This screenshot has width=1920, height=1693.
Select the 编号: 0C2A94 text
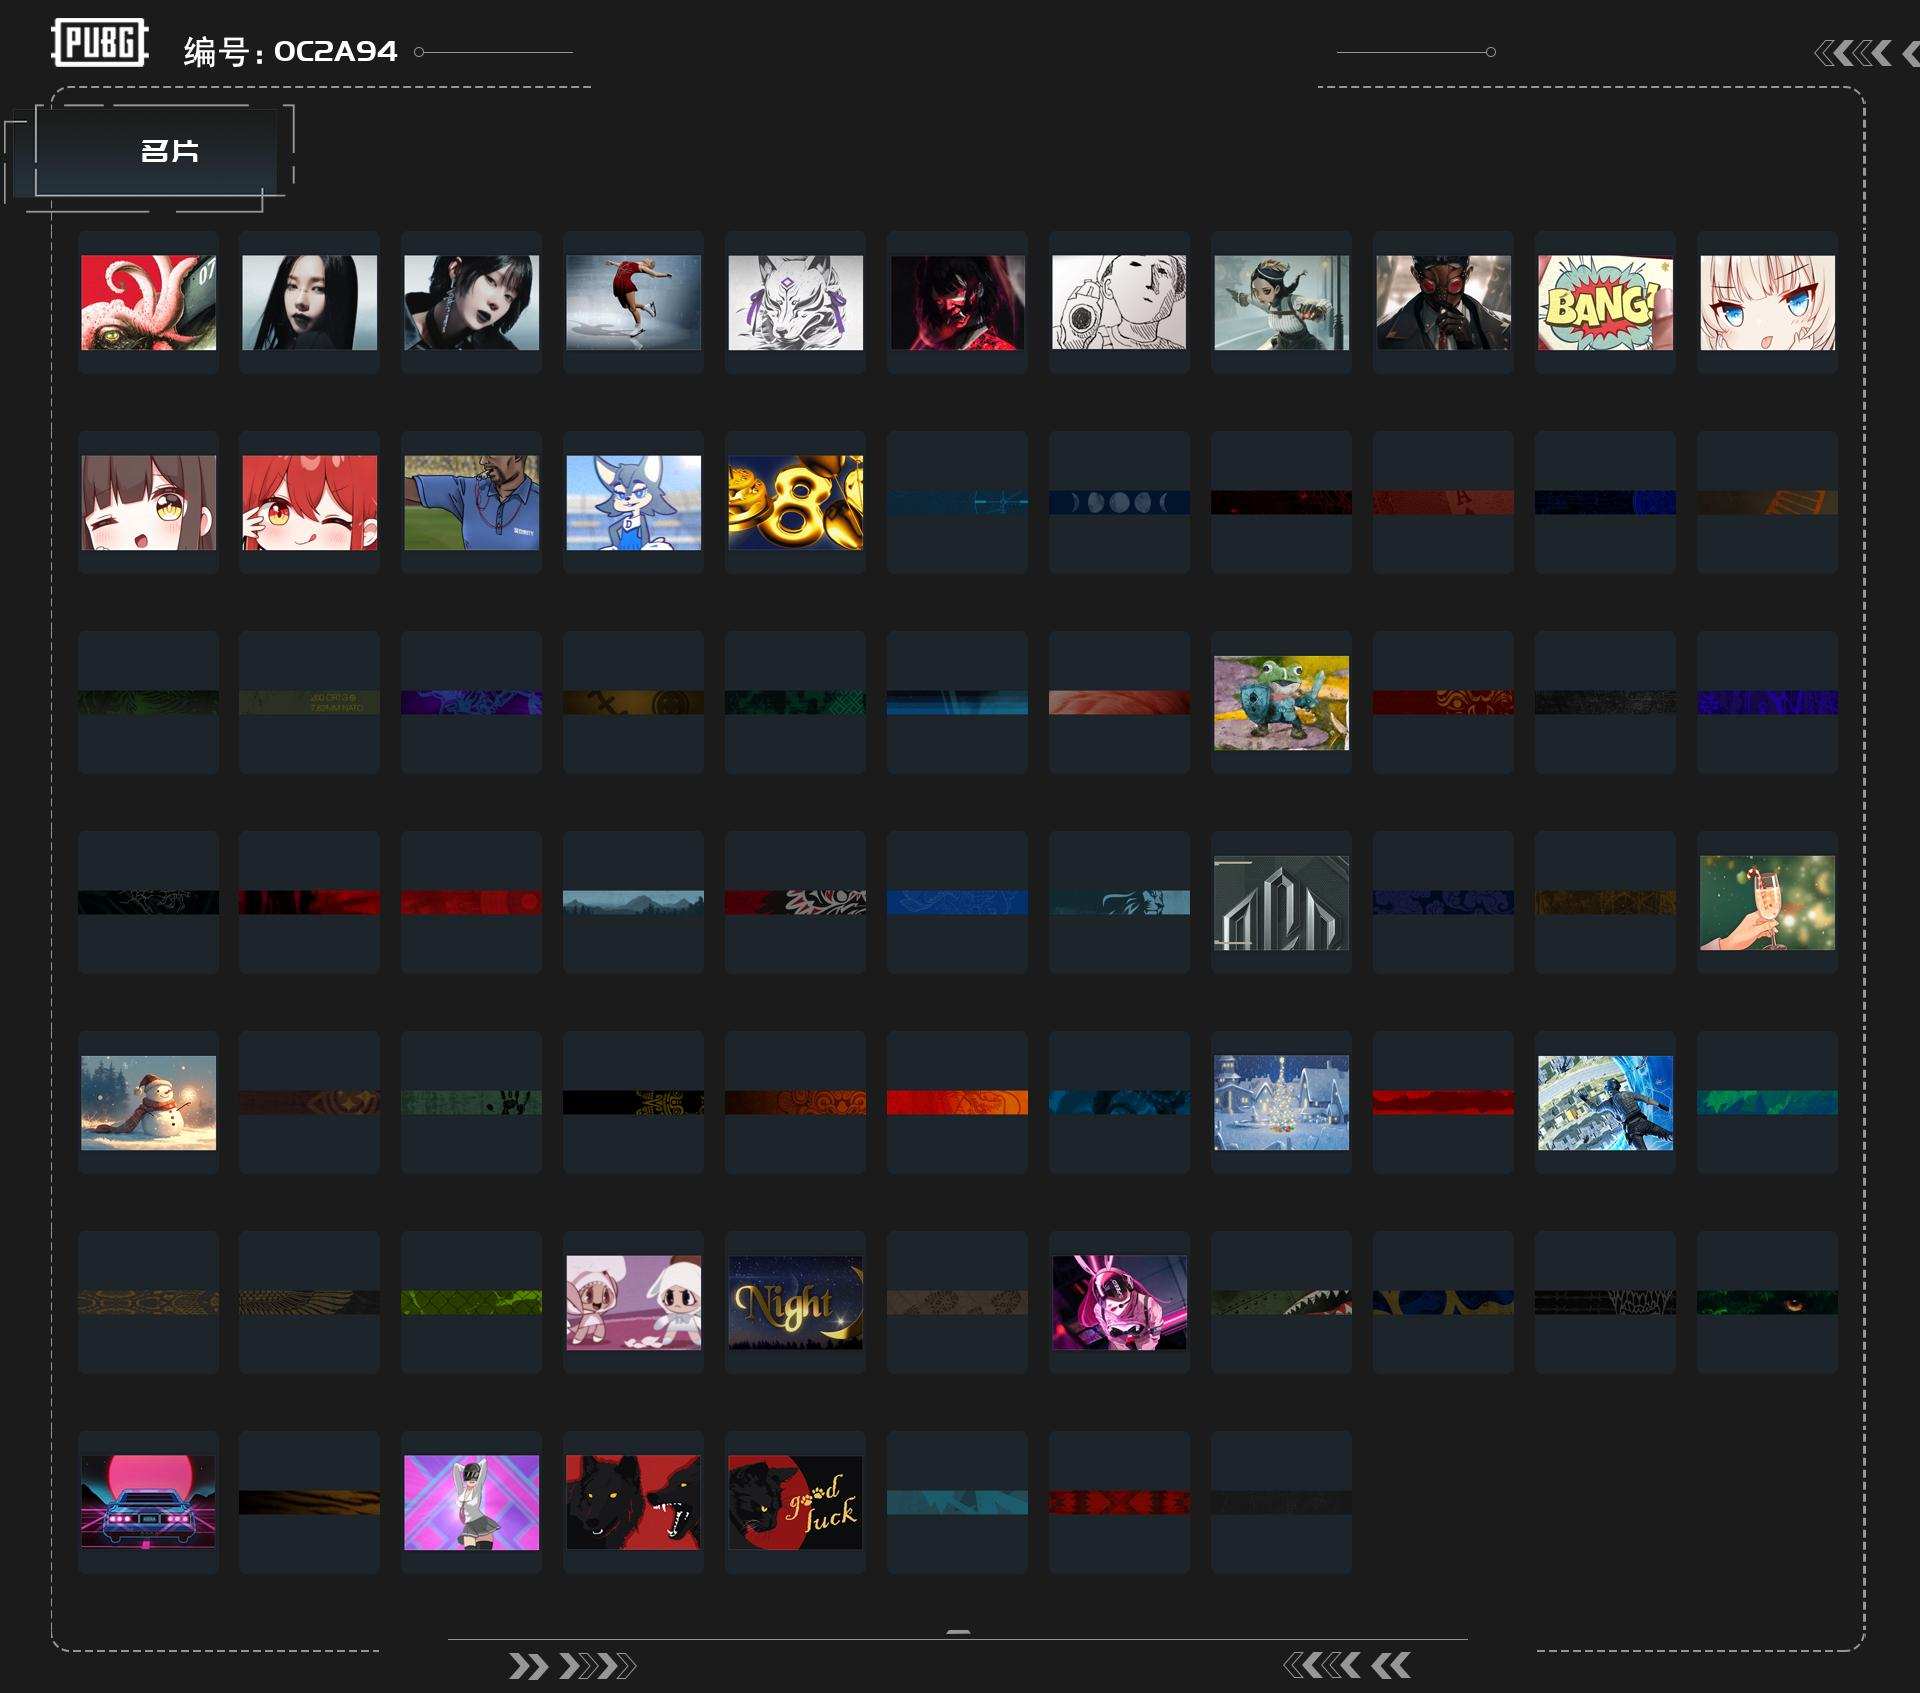290,51
